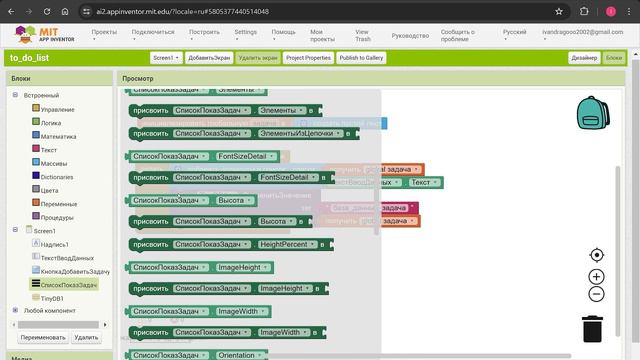The image size is (640, 360).
Task: Click the trash can icon
Action: [592, 329]
